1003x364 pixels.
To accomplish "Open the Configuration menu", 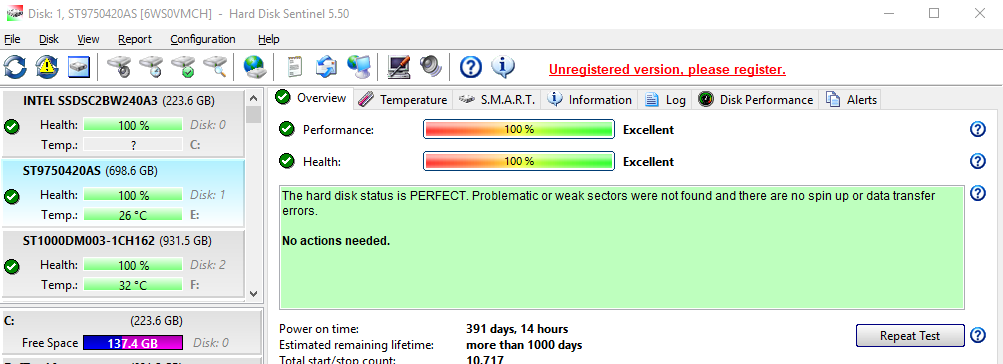I will [203, 39].
